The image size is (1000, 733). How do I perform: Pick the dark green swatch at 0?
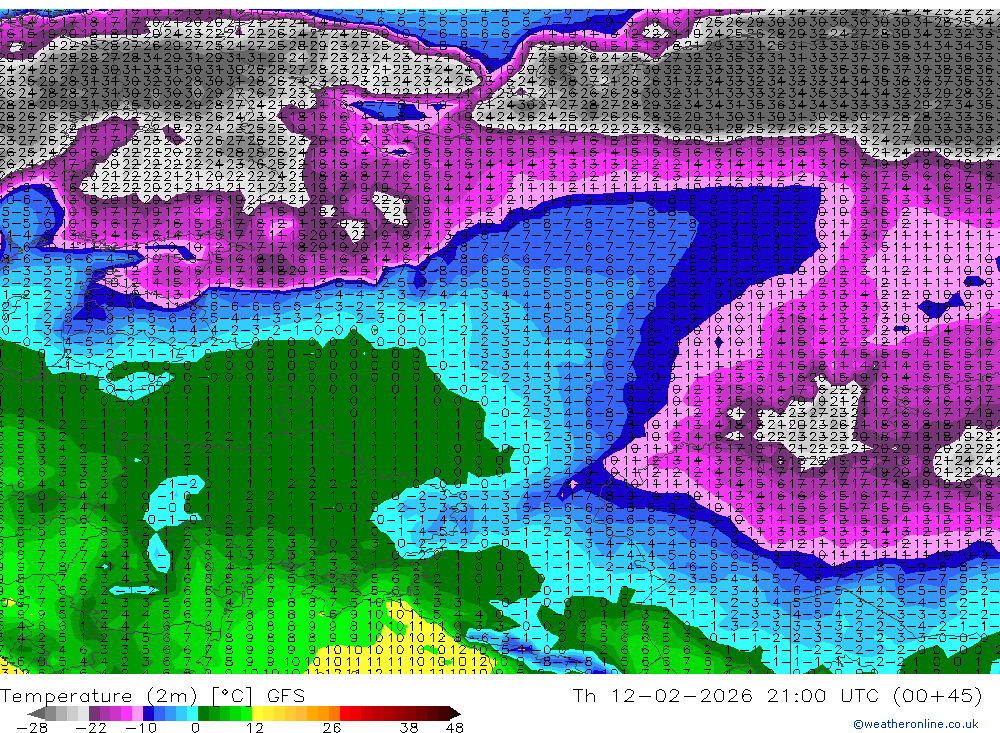[x=203, y=713]
